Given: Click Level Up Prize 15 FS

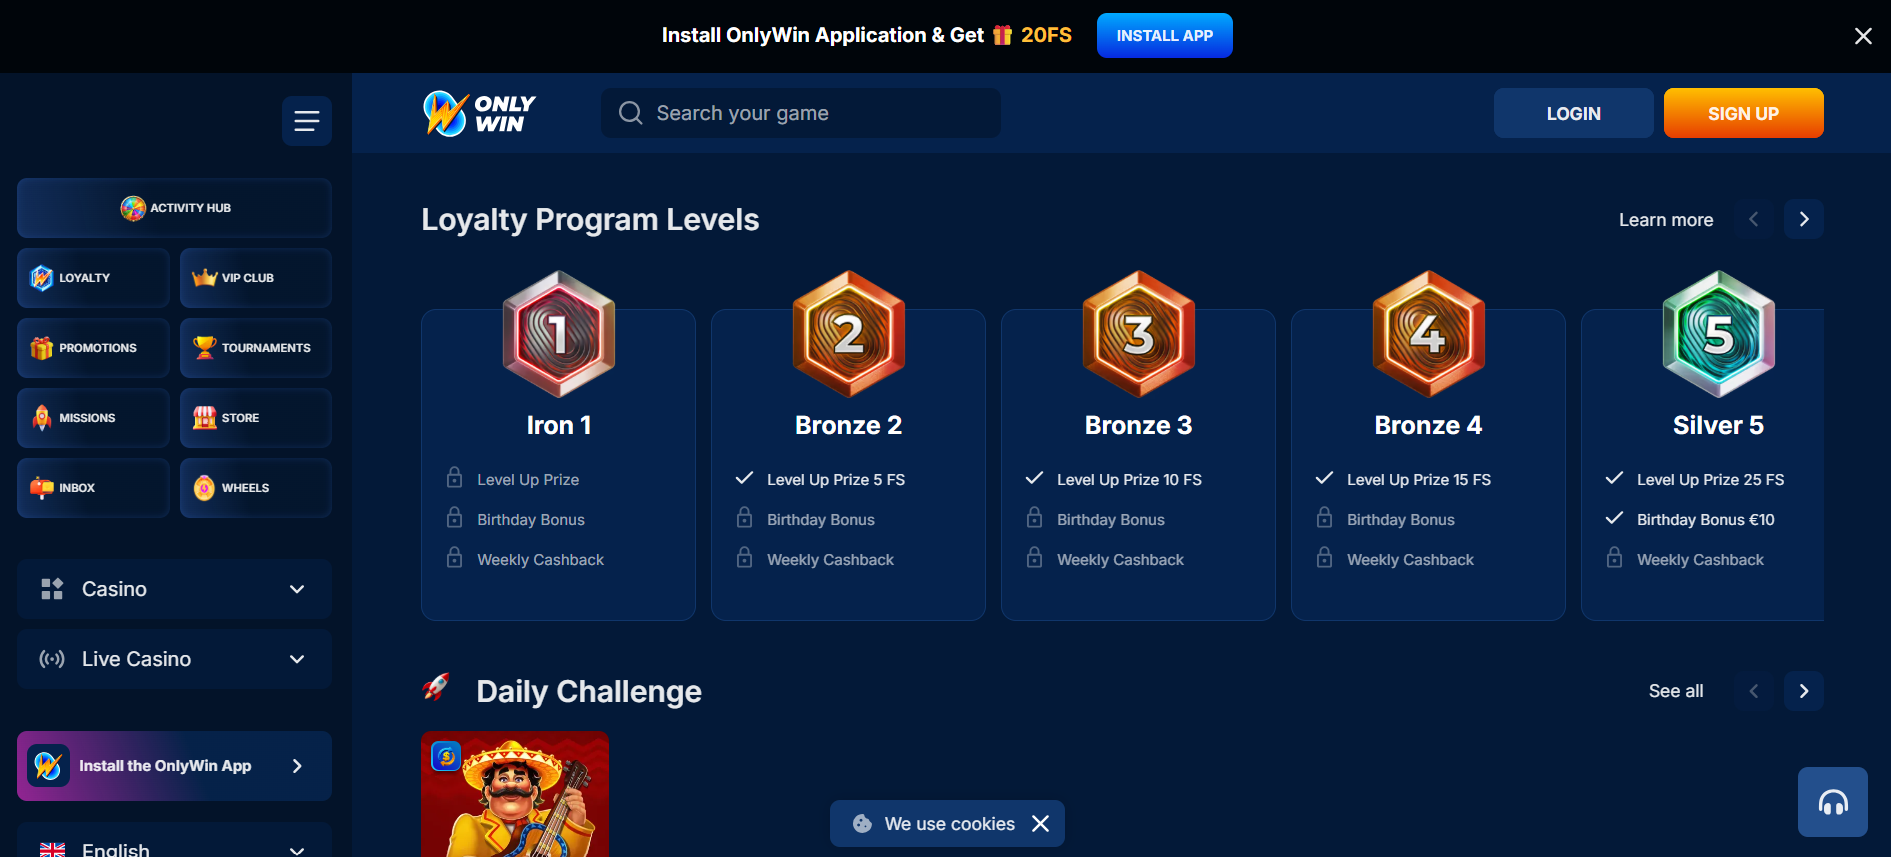Looking at the screenshot, I should [1418, 480].
